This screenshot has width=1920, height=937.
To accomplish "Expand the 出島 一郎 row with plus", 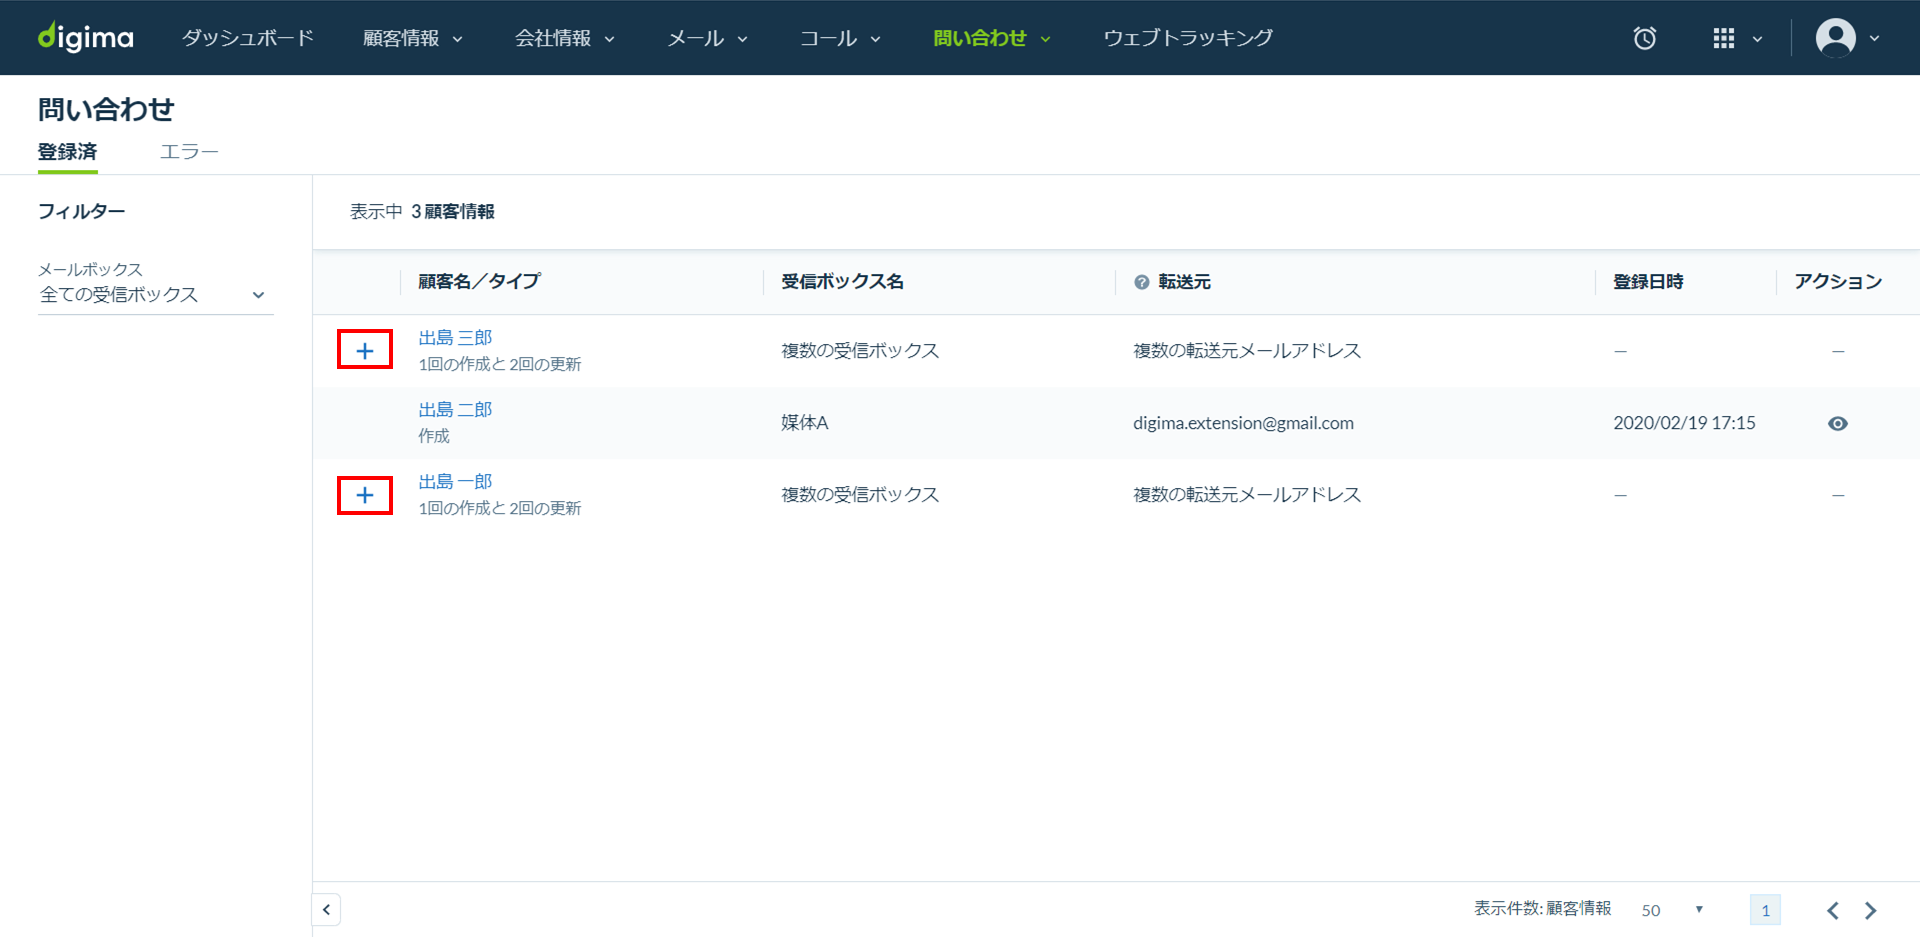I will click(x=365, y=495).
